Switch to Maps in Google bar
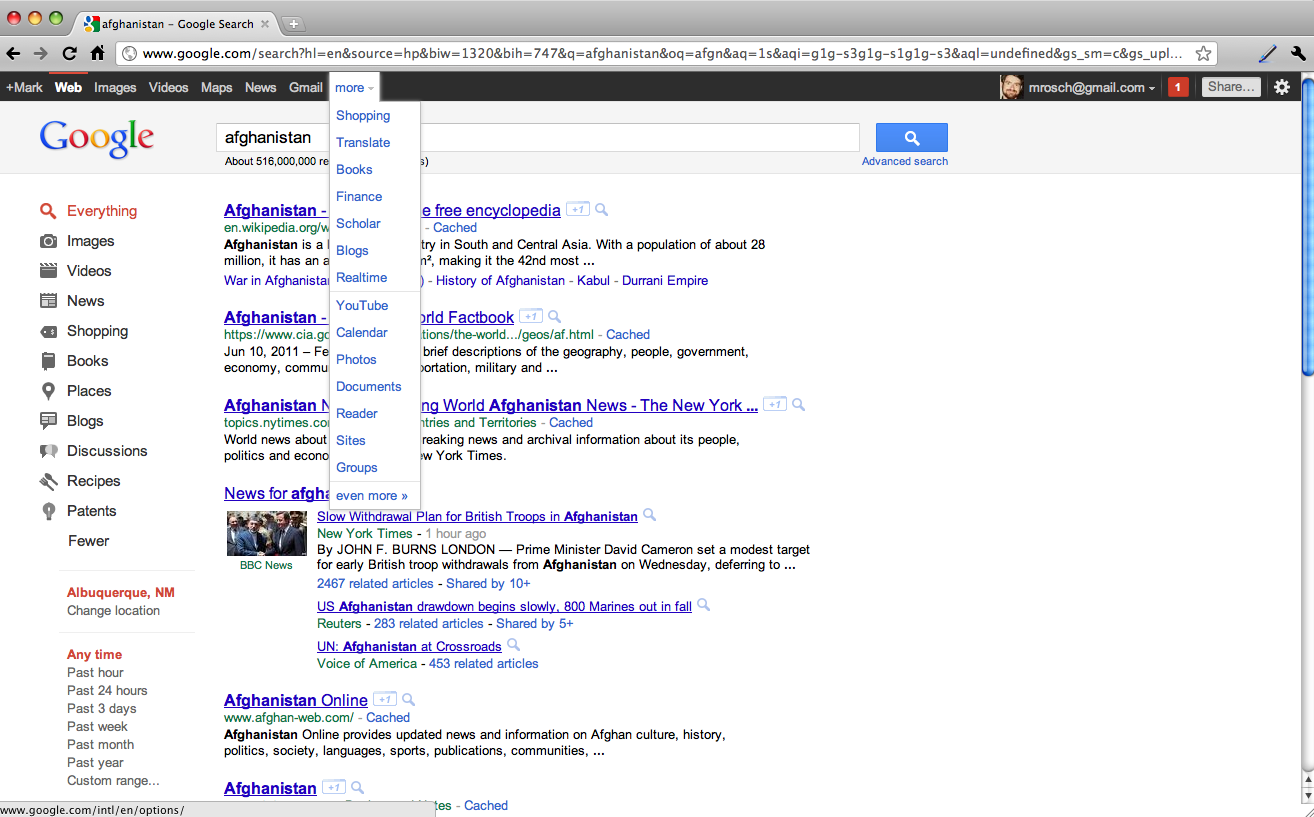Image resolution: width=1314 pixels, height=817 pixels. click(216, 87)
